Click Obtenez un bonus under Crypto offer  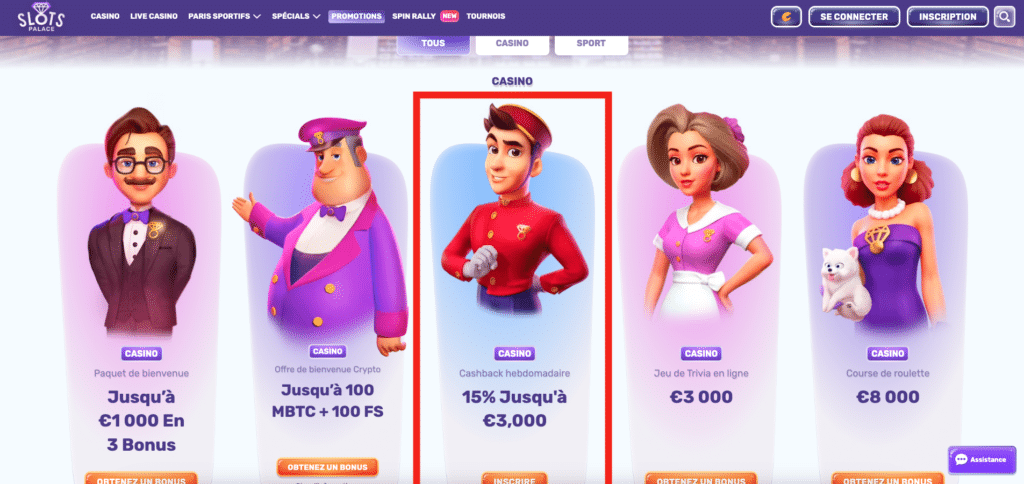[328, 468]
